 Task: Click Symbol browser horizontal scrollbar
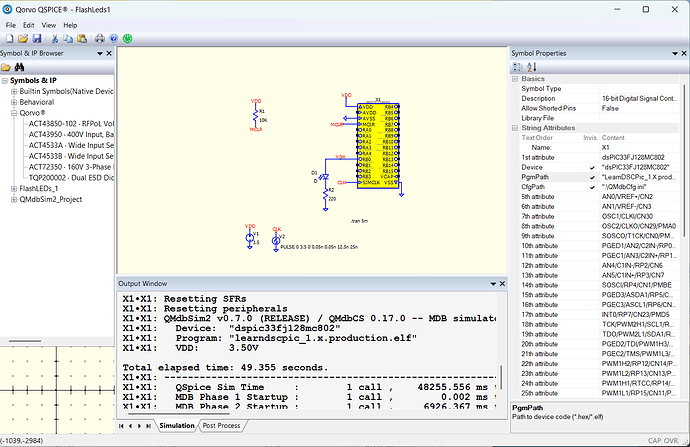(x=25, y=341)
